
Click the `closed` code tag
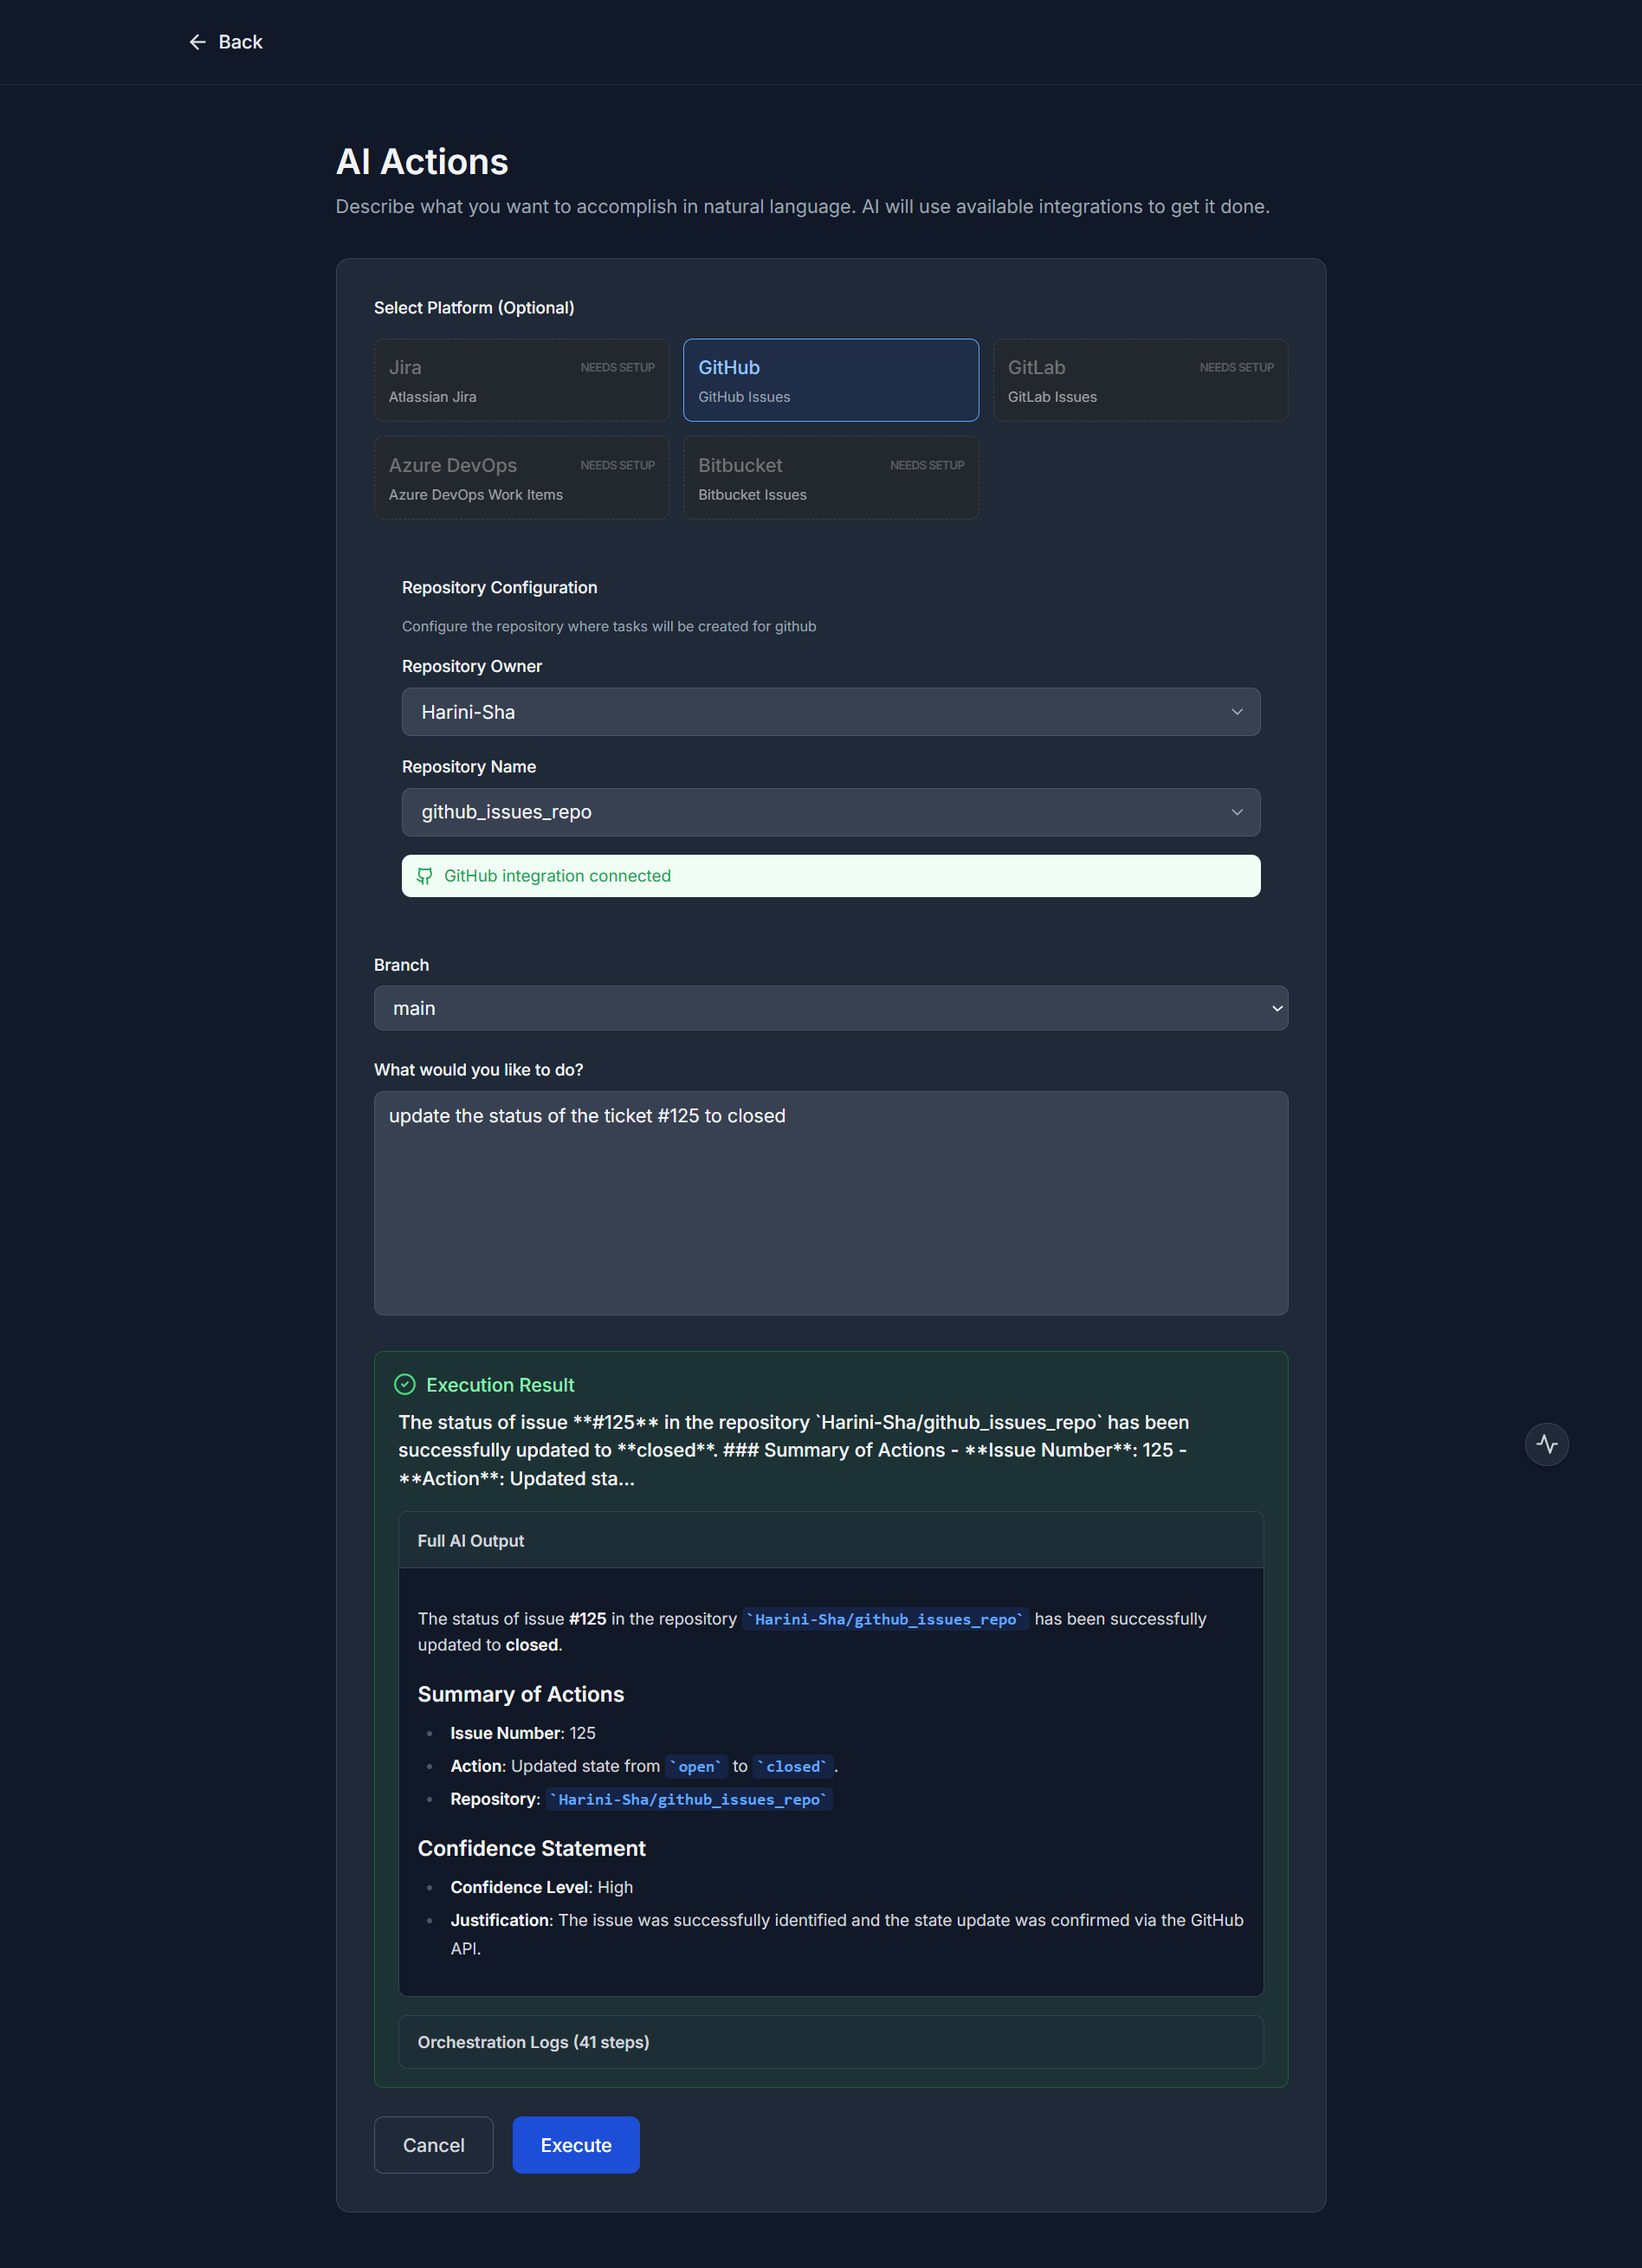pos(793,1766)
